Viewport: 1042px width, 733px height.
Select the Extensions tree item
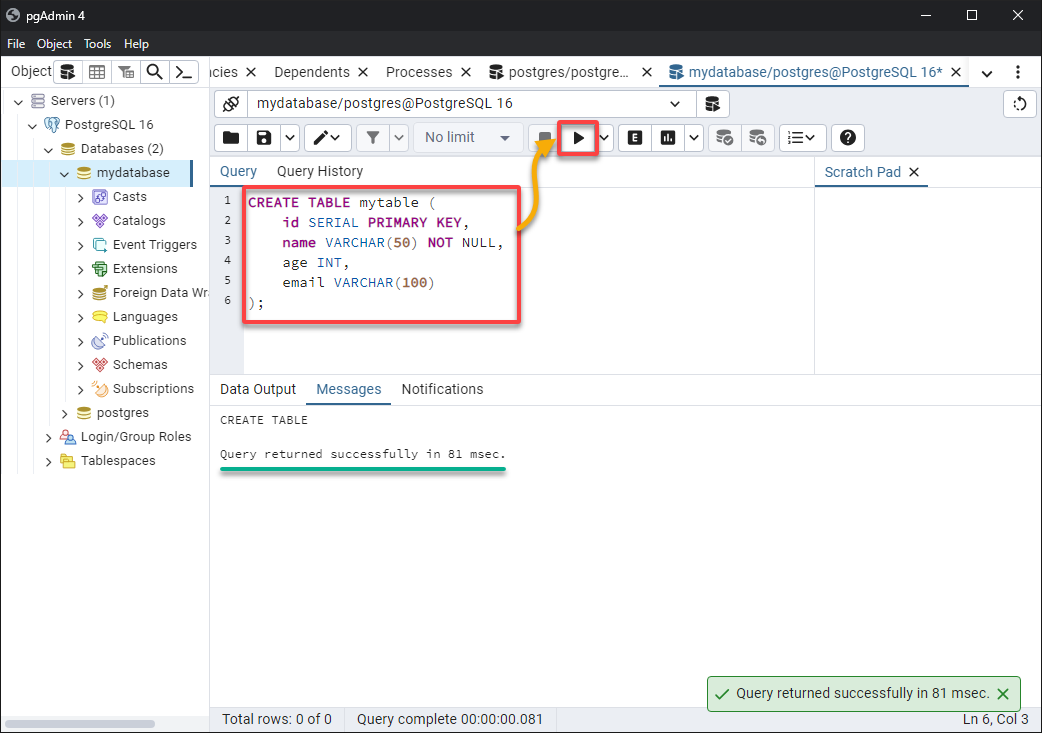(145, 268)
